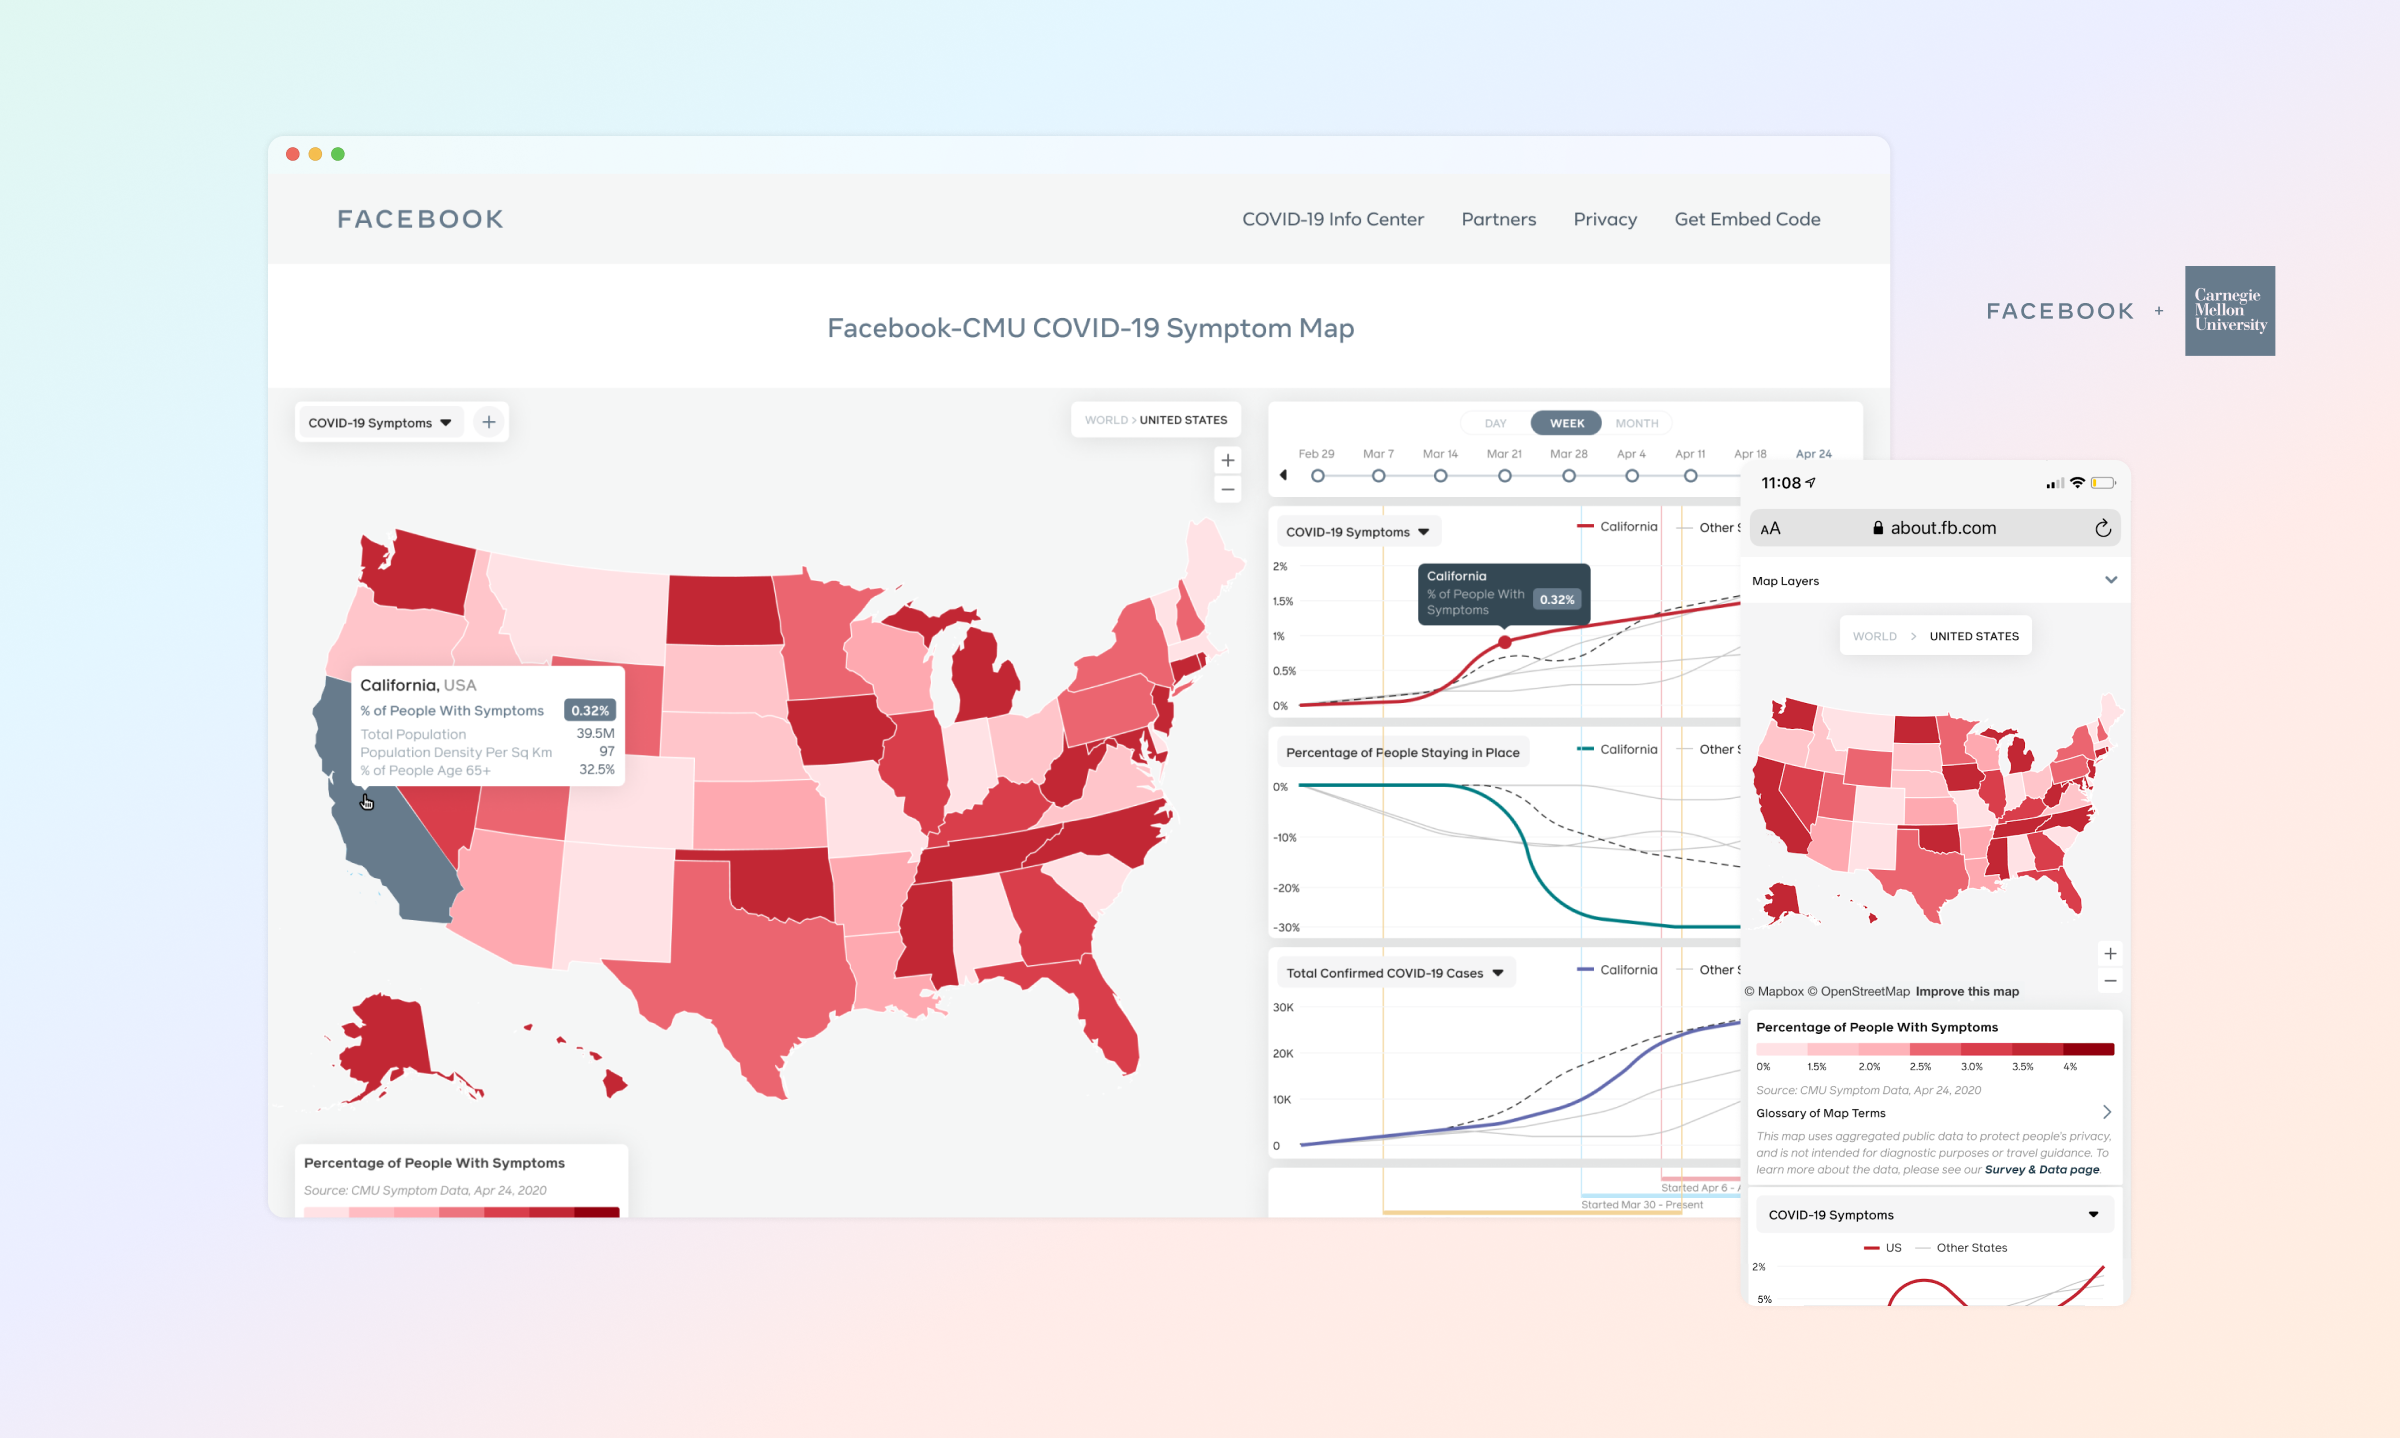Screen dimensions: 2400x1438
Task: Open the Survey & Data page link
Action: (x=2041, y=1169)
